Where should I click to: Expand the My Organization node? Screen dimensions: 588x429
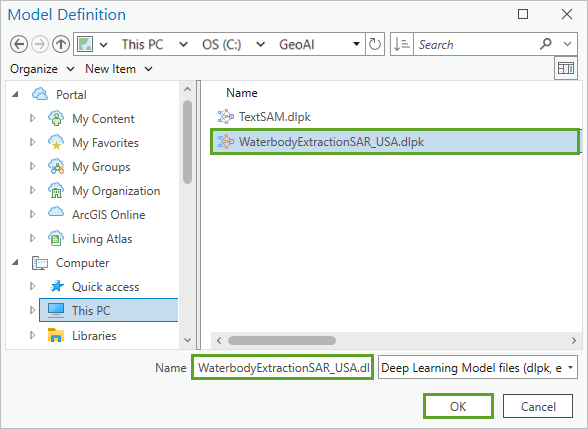tap(33, 190)
